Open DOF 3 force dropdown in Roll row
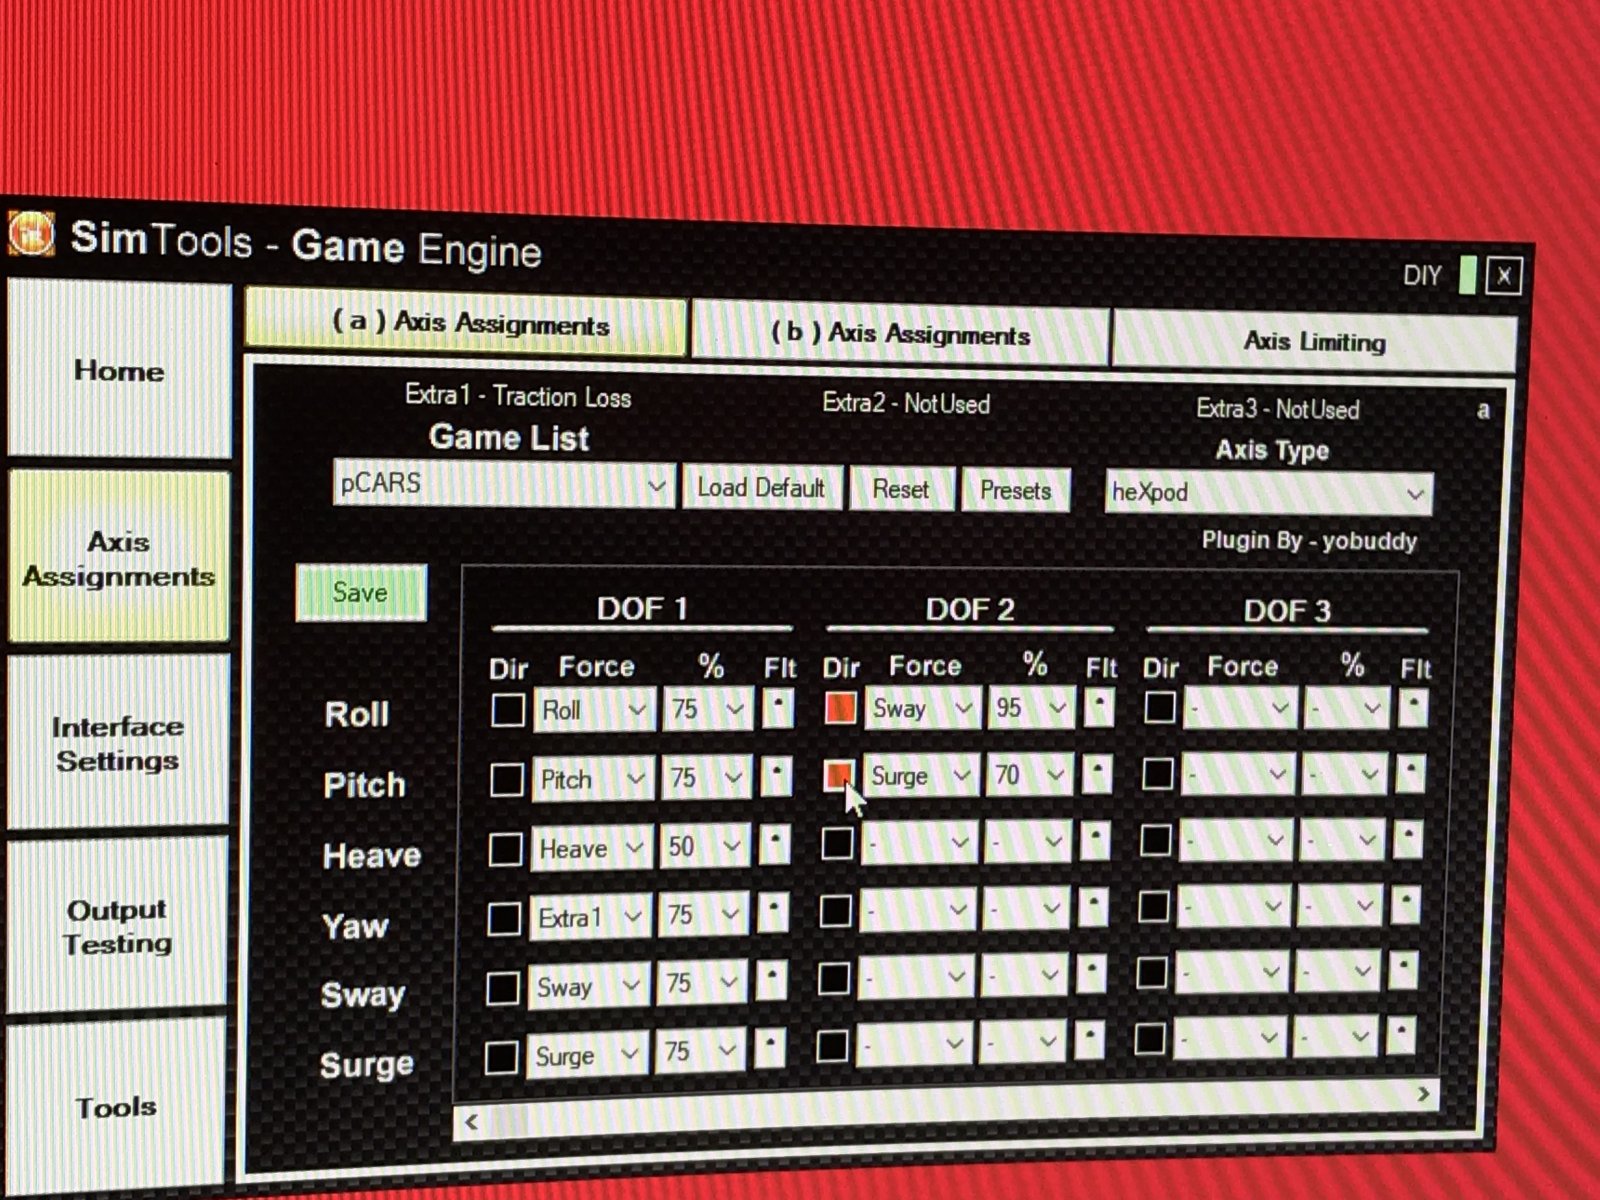1600x1200 pixels. (1239, 708)
